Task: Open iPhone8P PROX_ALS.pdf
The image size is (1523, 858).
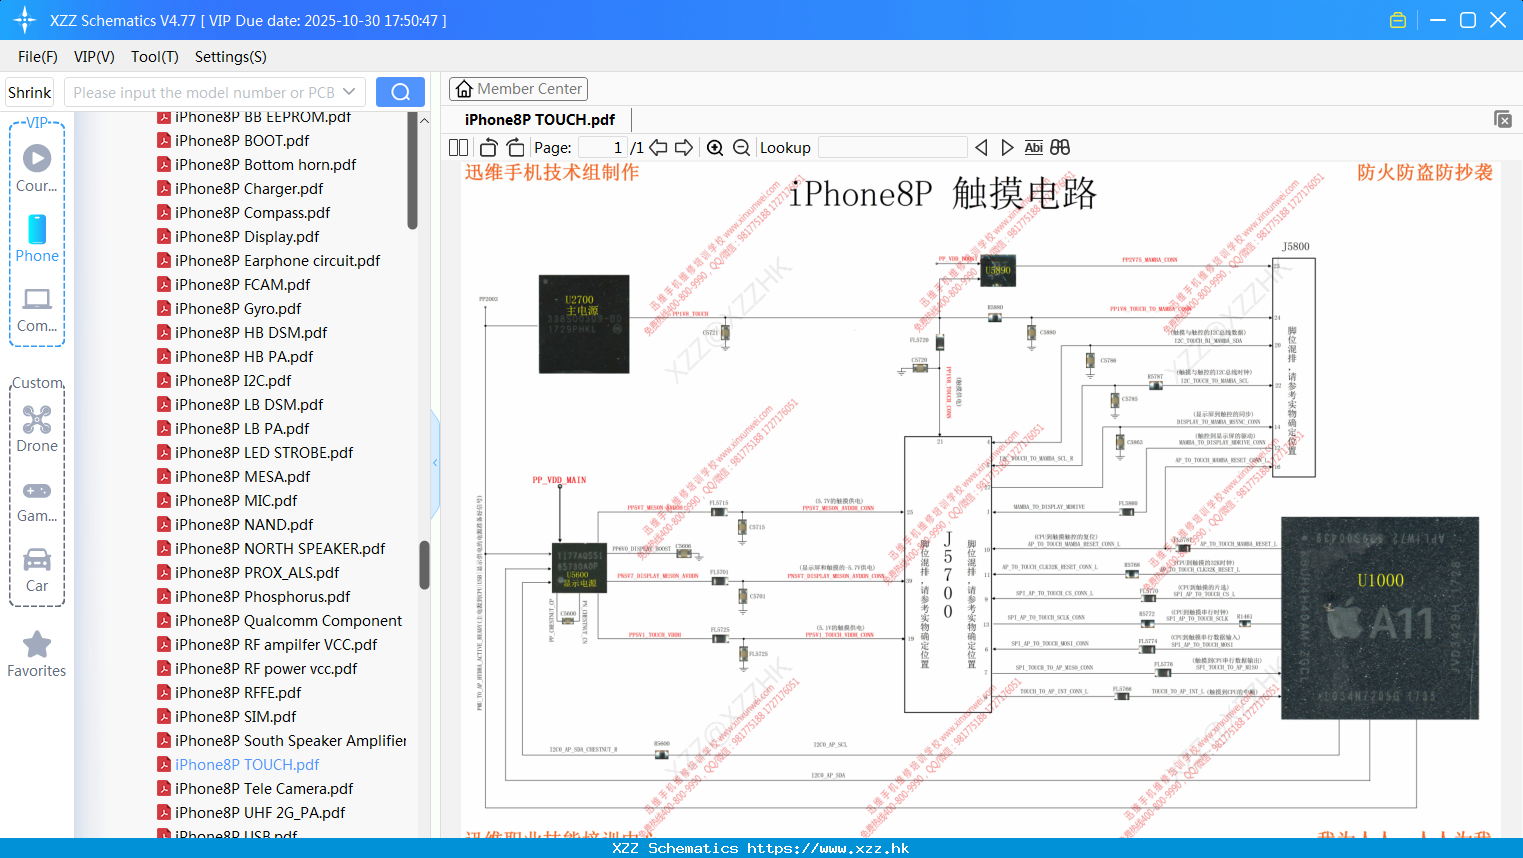Action: pyautogui.click(x=257, y=573)
